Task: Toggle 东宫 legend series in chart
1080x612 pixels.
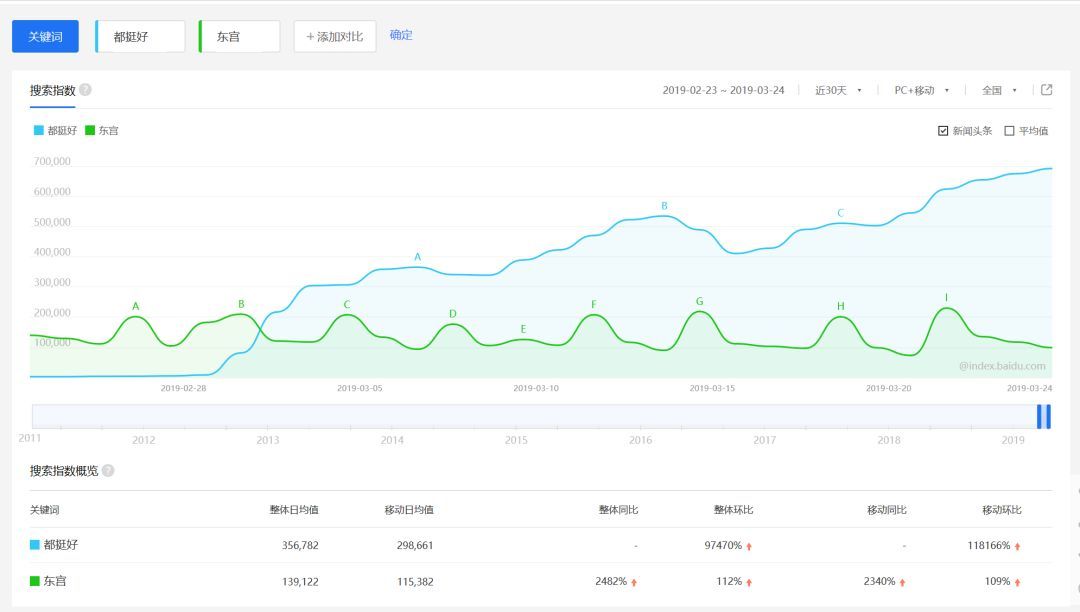Action: point(102,131)
